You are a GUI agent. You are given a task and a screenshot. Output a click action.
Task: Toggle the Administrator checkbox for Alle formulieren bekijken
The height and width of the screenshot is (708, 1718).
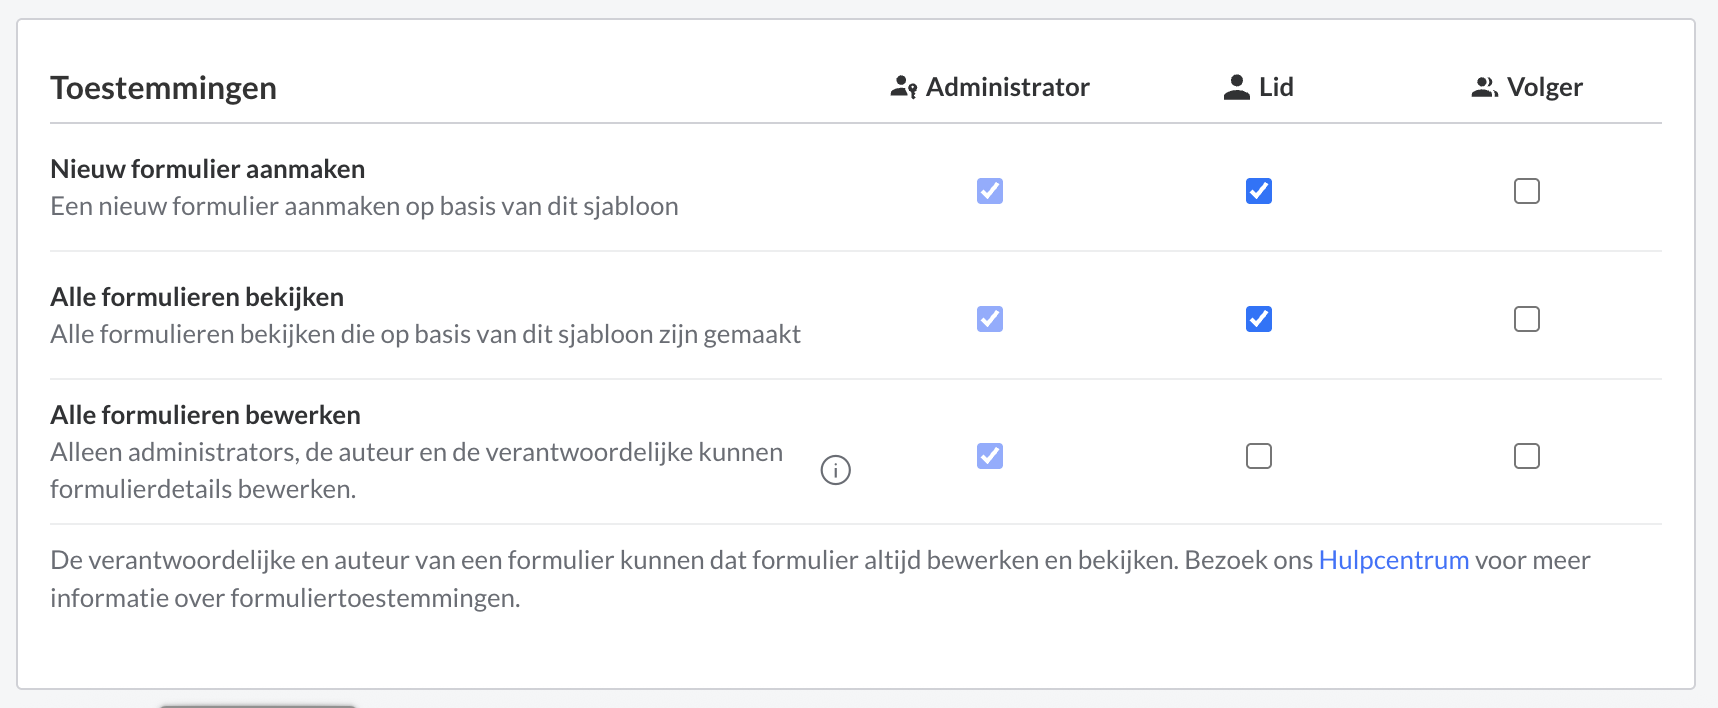point(989,318)
